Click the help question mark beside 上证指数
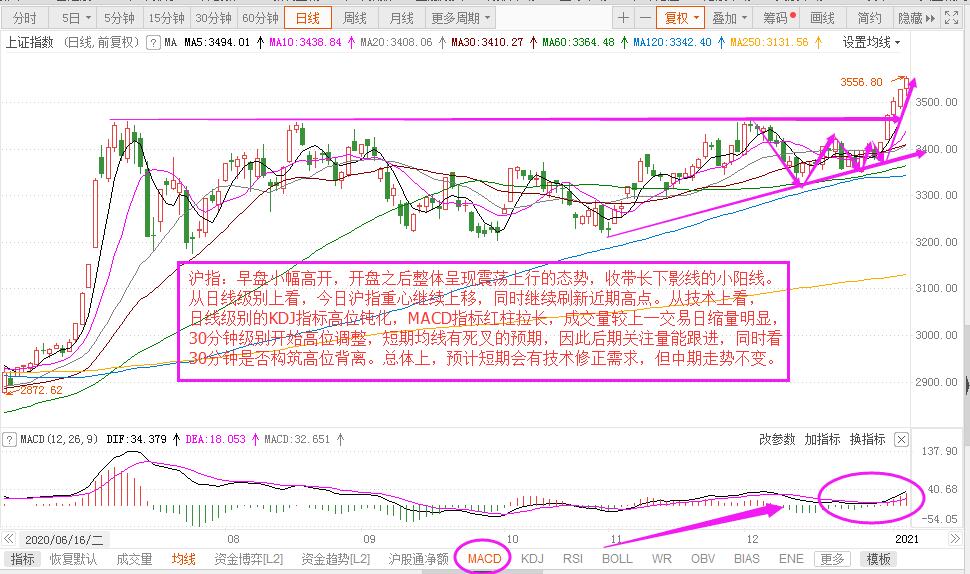This screenshot has width=970, height=574. click(152, 43)
